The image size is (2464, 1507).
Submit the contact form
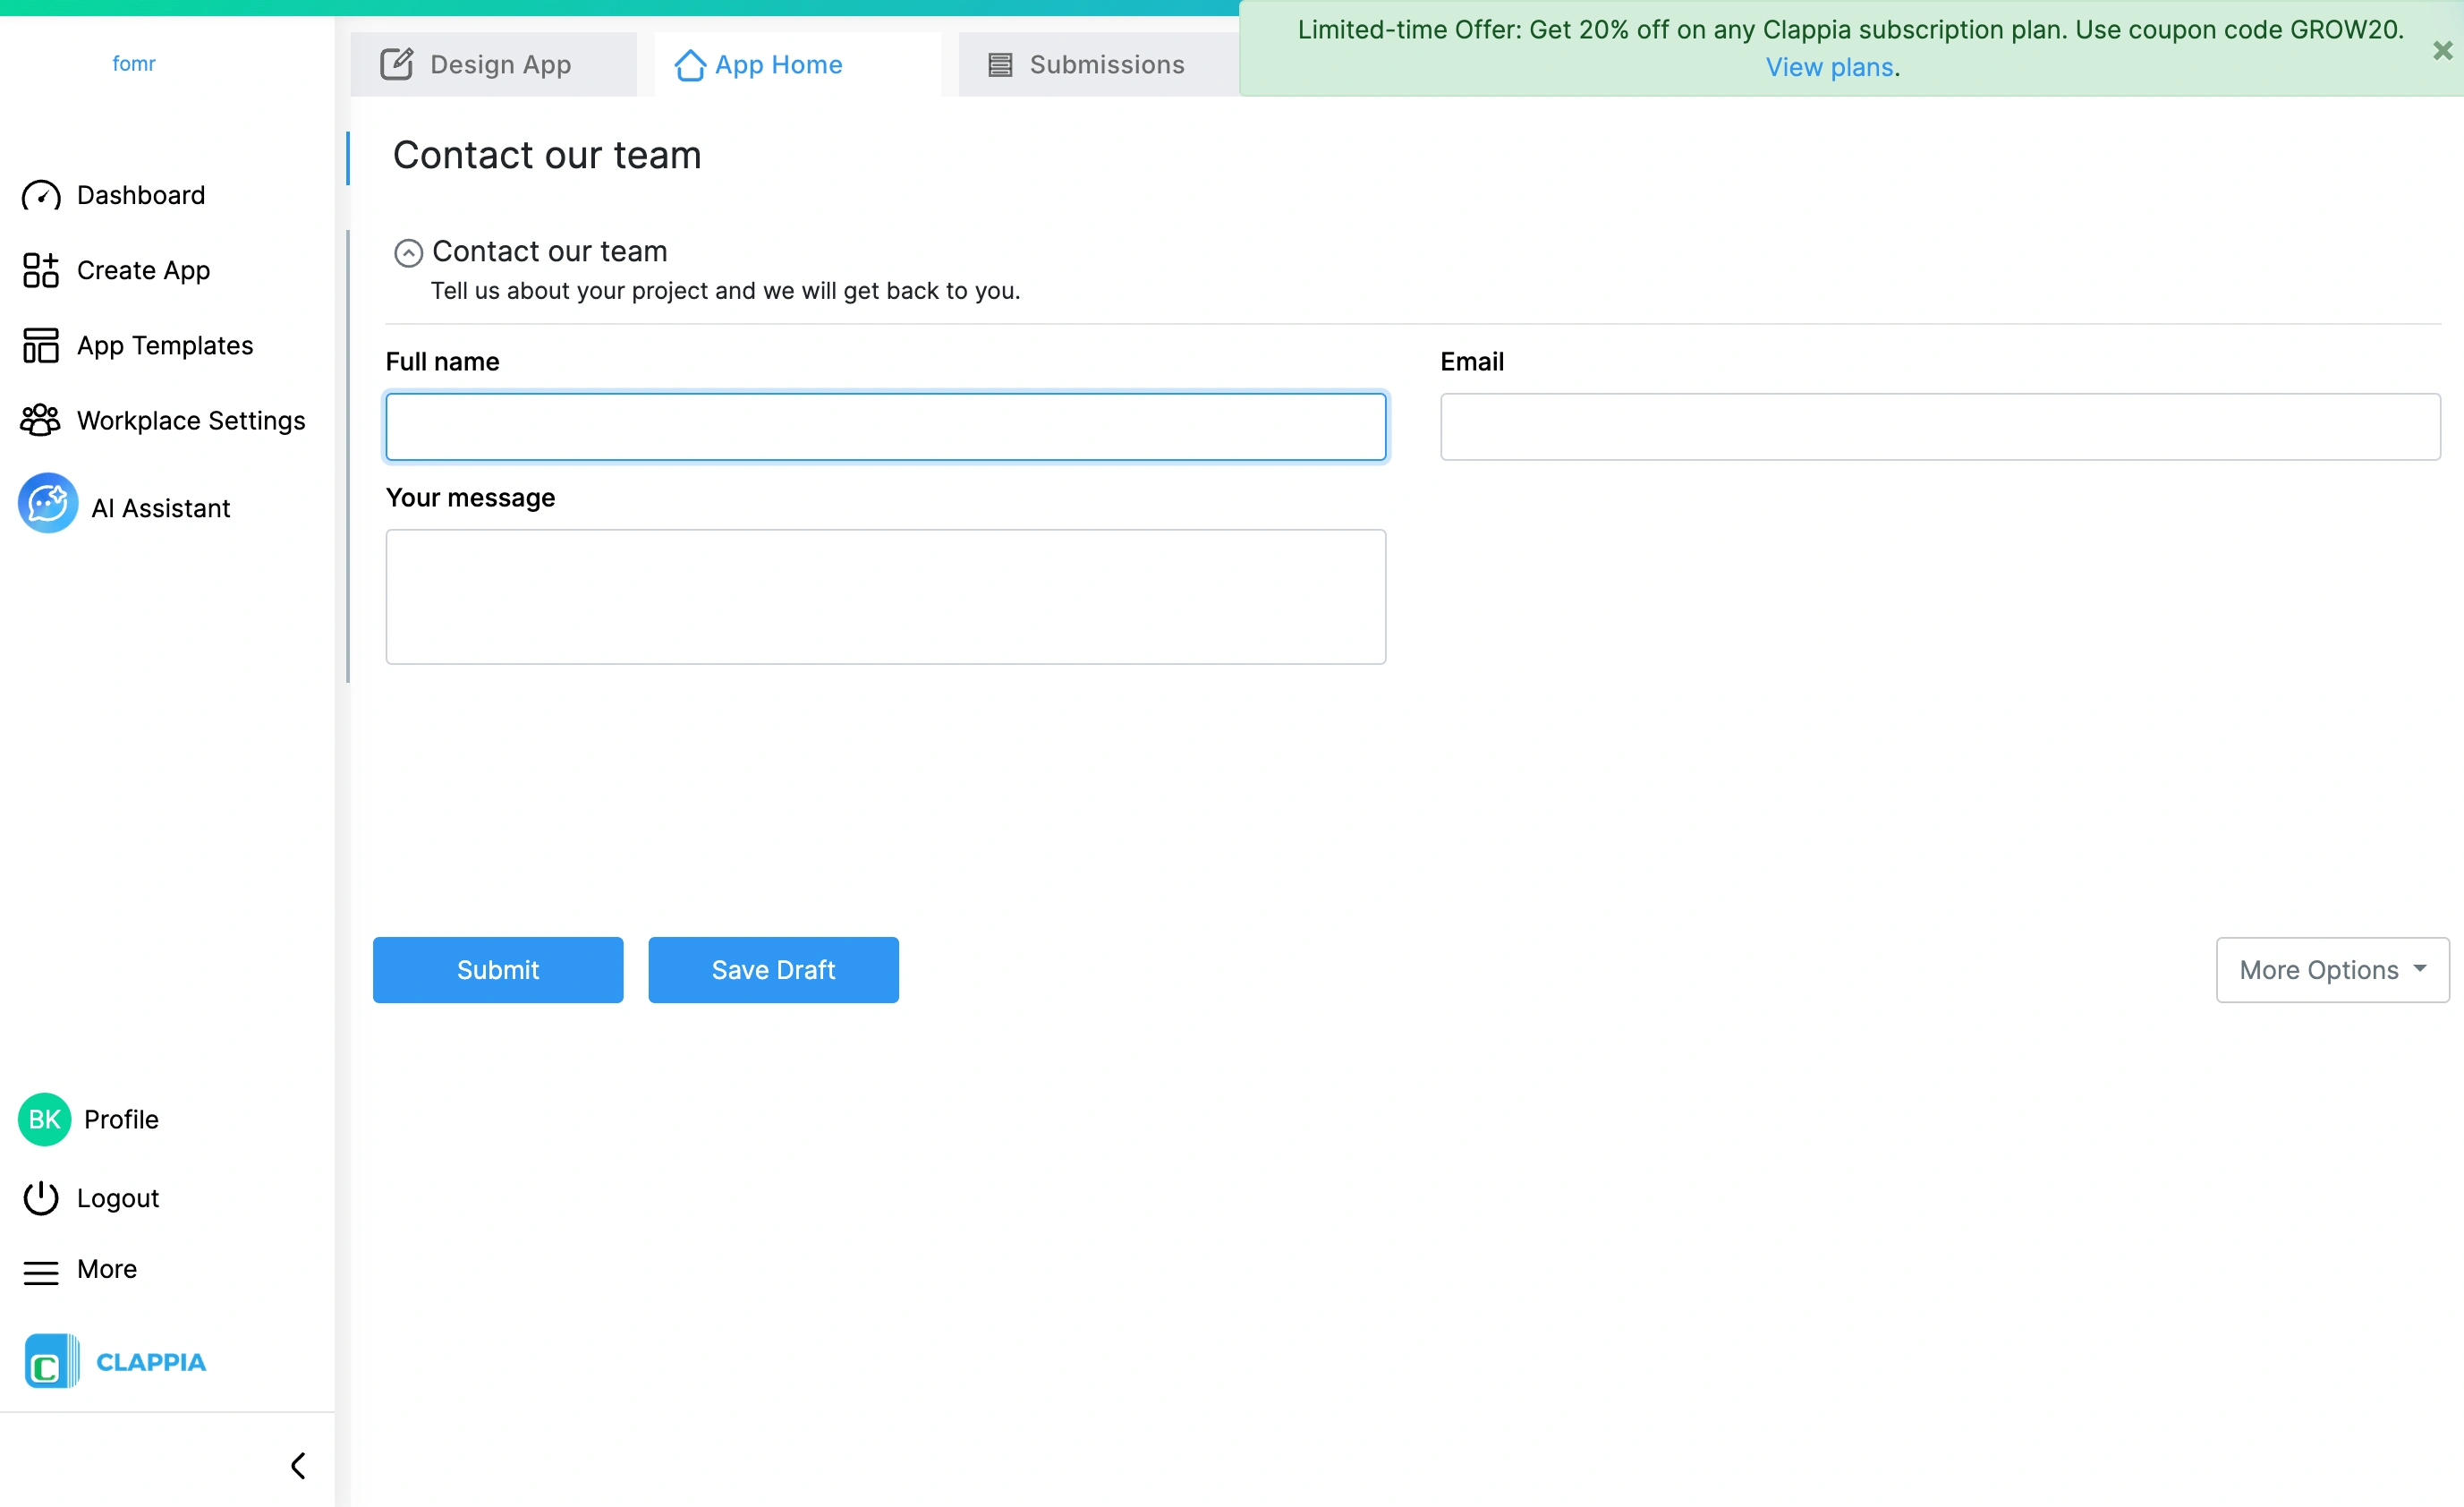(x=498, y=970)
